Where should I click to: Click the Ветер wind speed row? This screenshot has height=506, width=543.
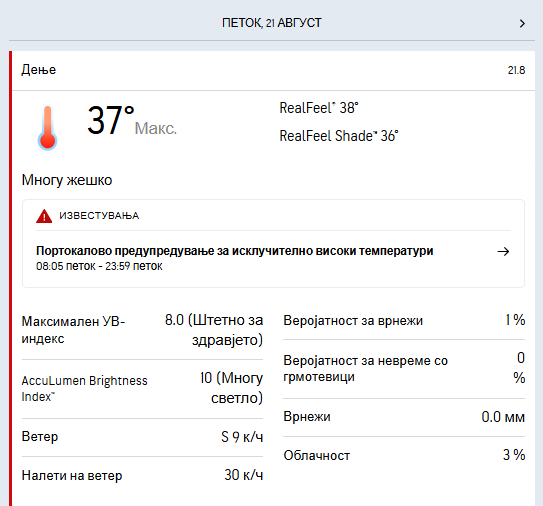[x=142, y=437]
